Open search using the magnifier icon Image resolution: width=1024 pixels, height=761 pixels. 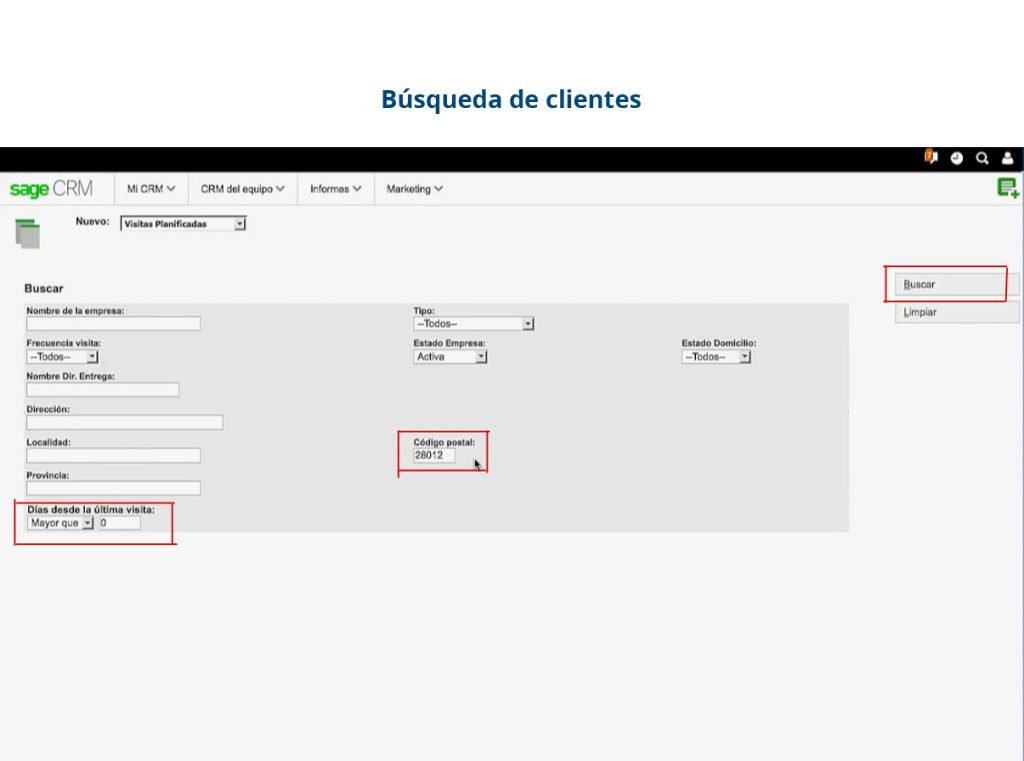coord(982,158)
